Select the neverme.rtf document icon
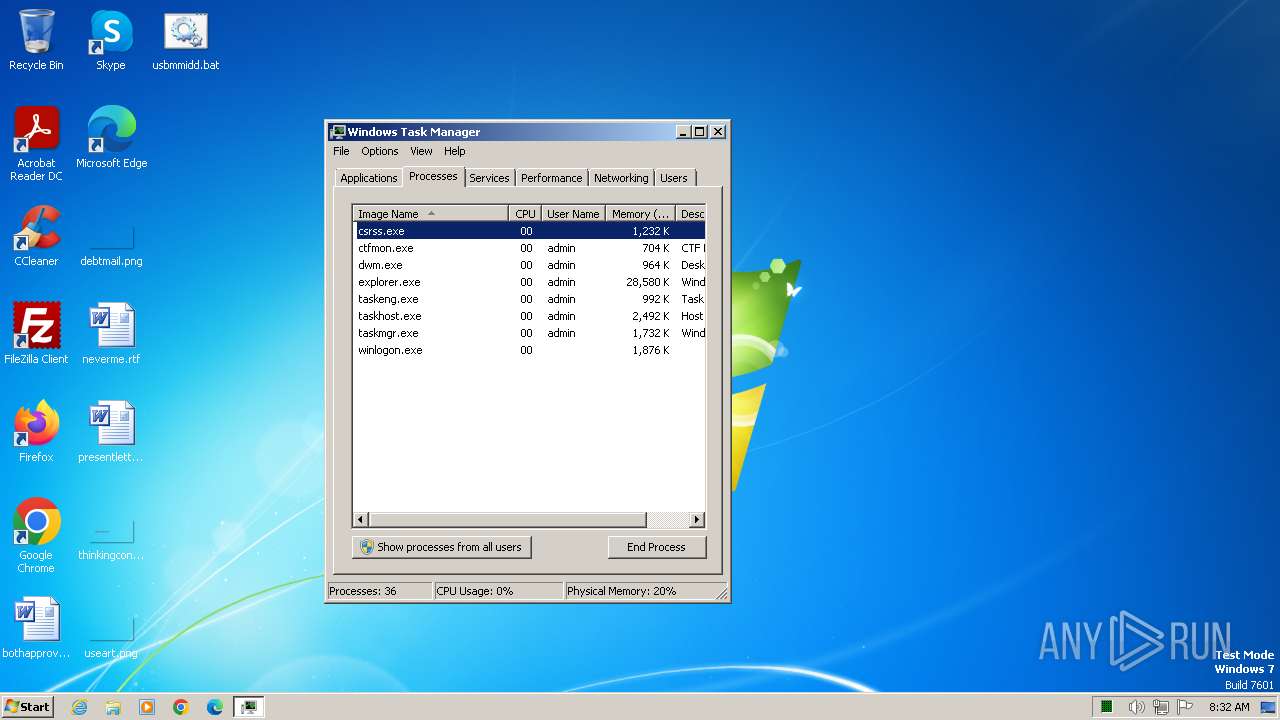The height and width of the screenshot is (720, 1280). pyautogui.click(x=111, y=333)
